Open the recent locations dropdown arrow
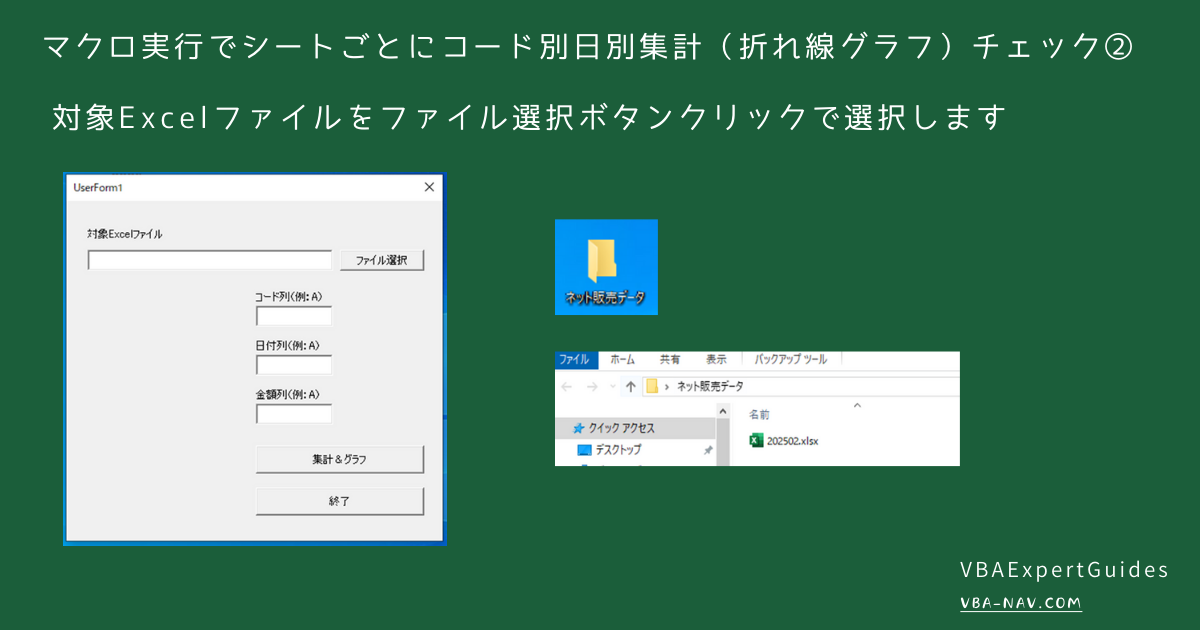 click(x=611, y=384)
